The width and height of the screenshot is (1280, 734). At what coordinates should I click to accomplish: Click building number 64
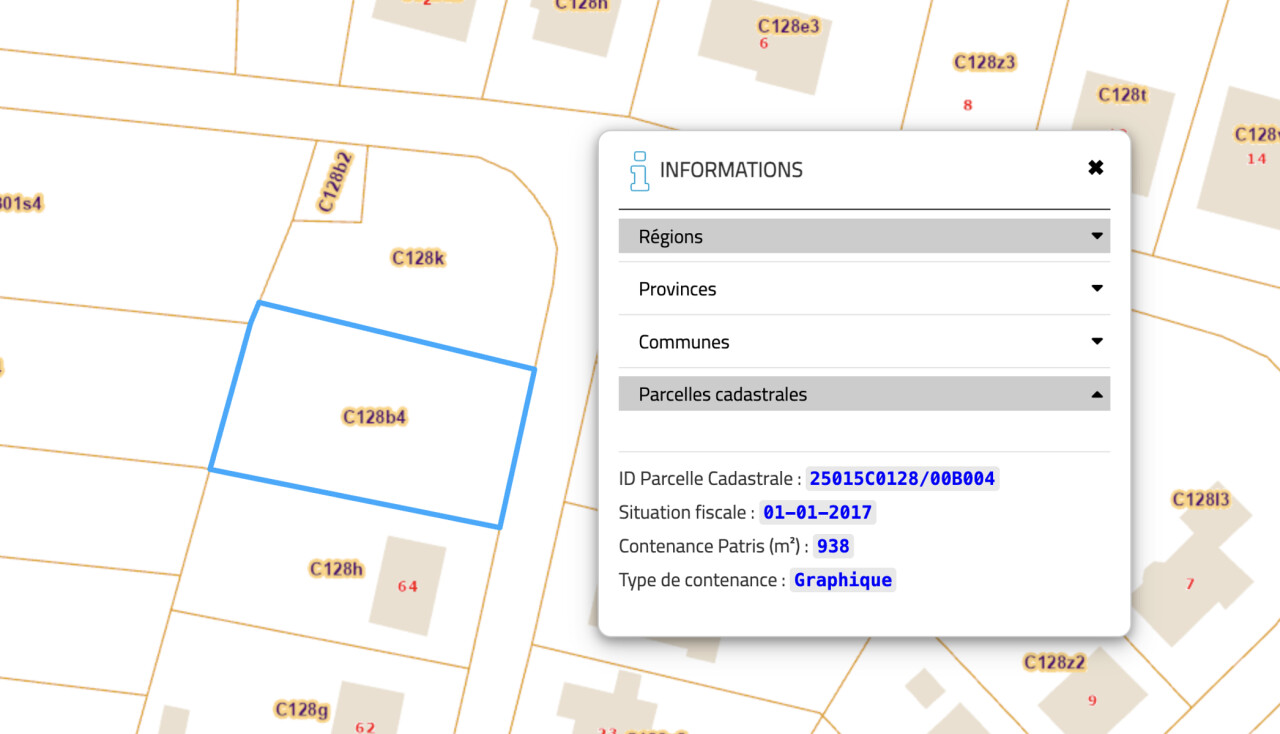407,587
